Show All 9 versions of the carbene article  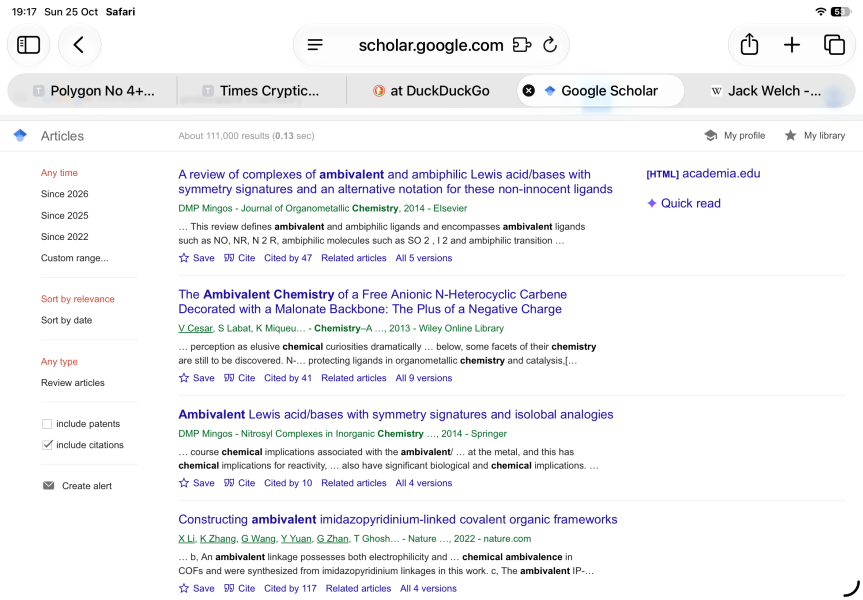click(424, 378)
